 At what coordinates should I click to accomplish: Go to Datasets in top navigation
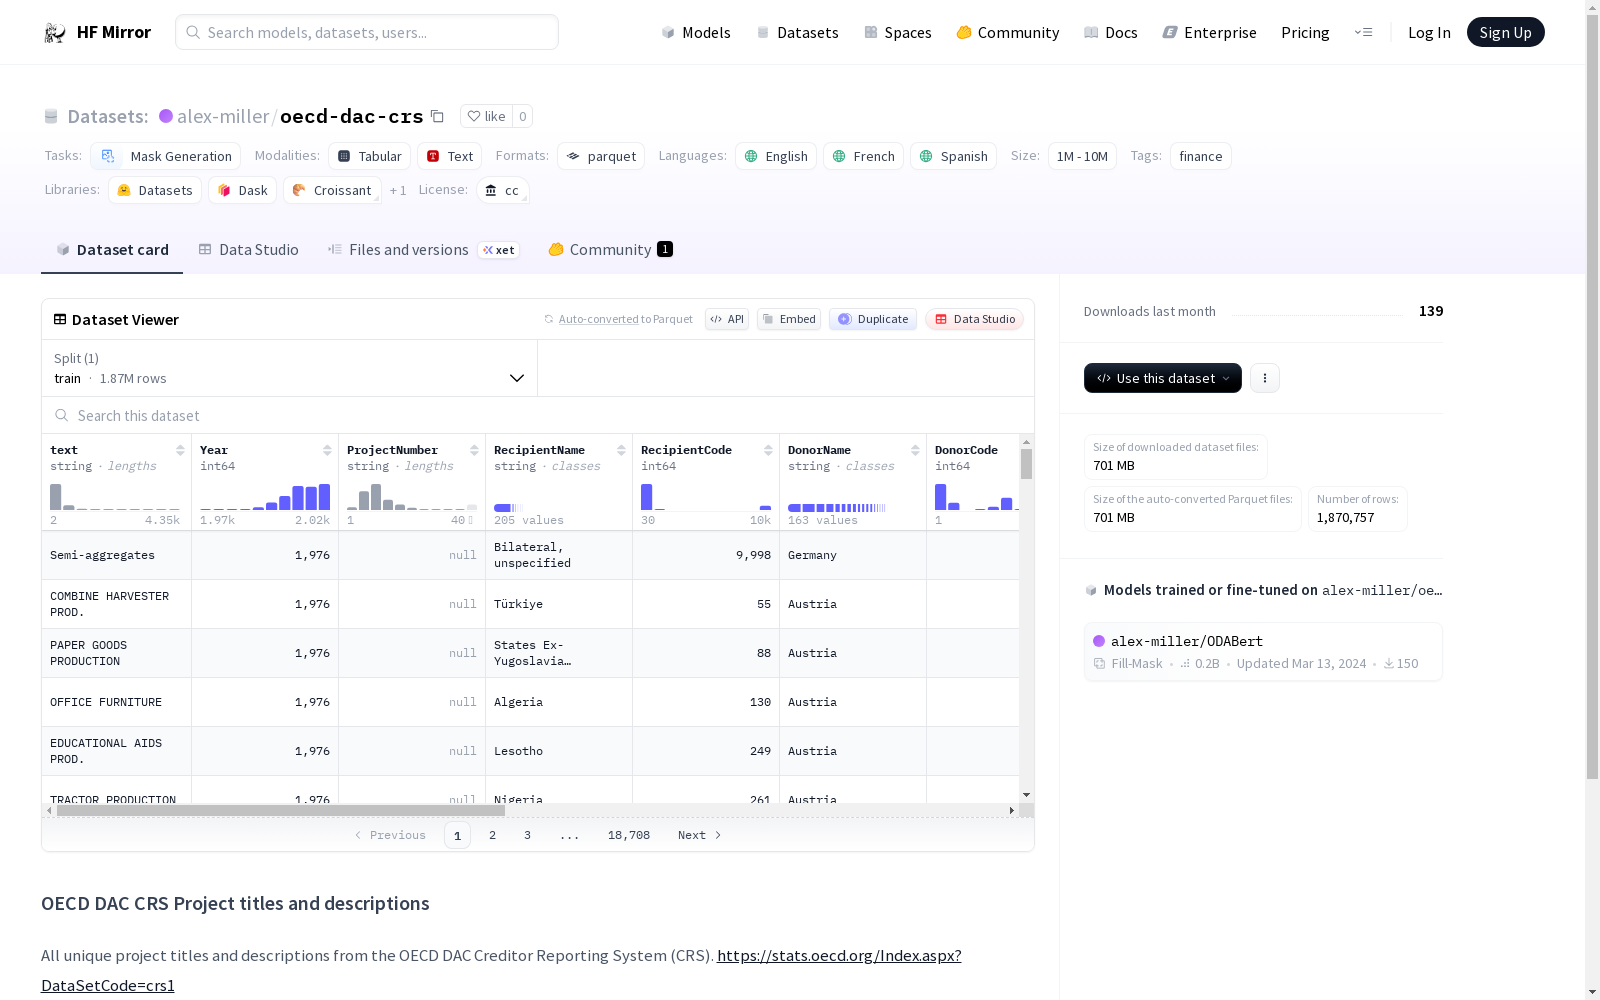pos(797,33)
